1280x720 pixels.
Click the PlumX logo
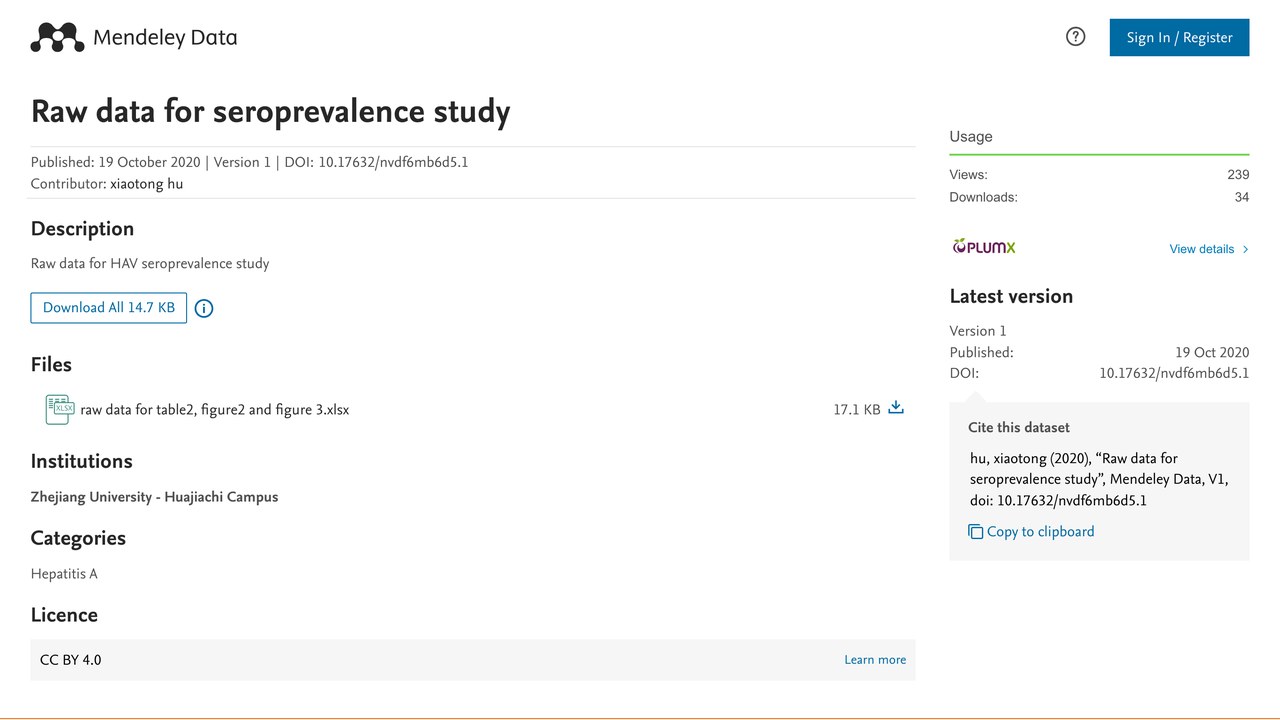pos(984,247)
